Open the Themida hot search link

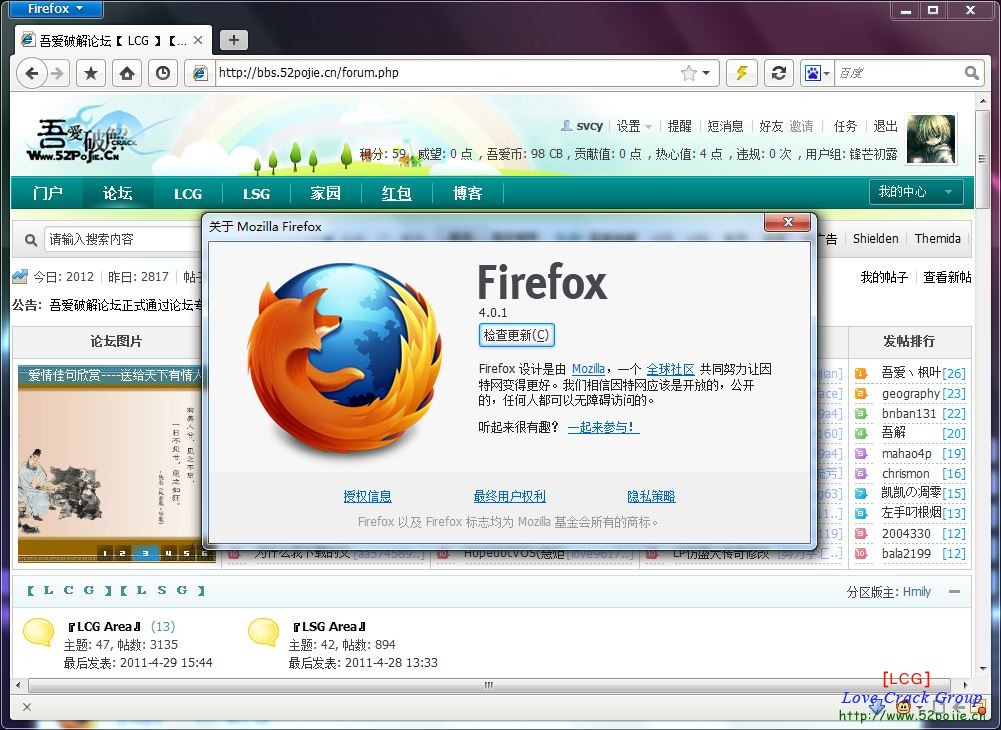click(937, 239)
